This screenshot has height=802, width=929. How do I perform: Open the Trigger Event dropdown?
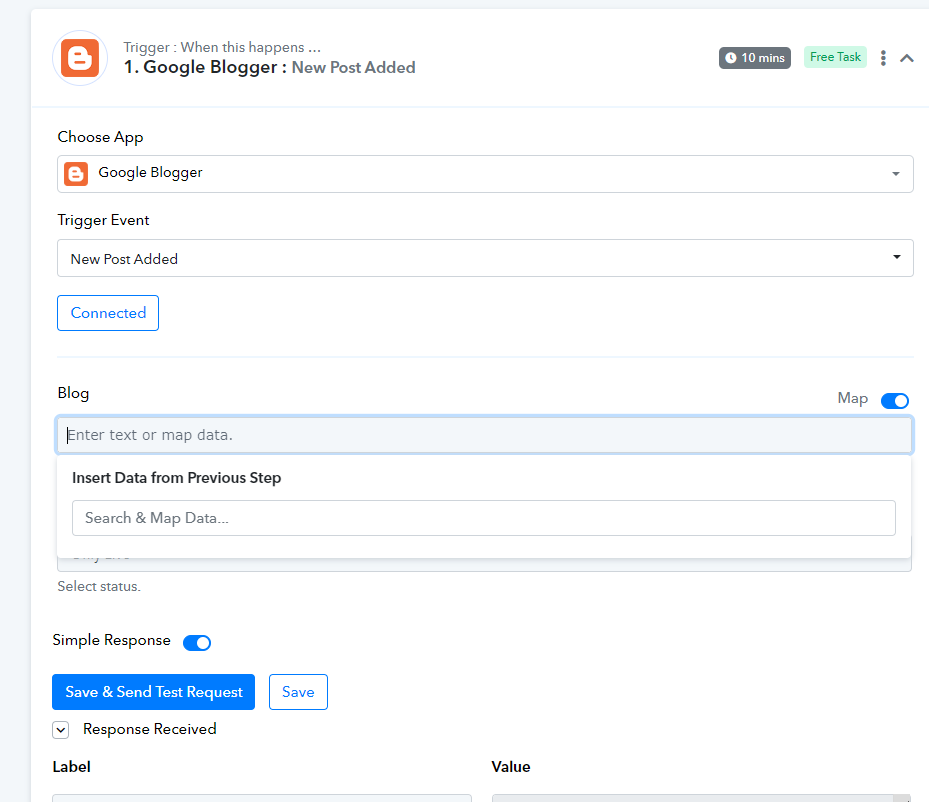click(x=485, y=258)
